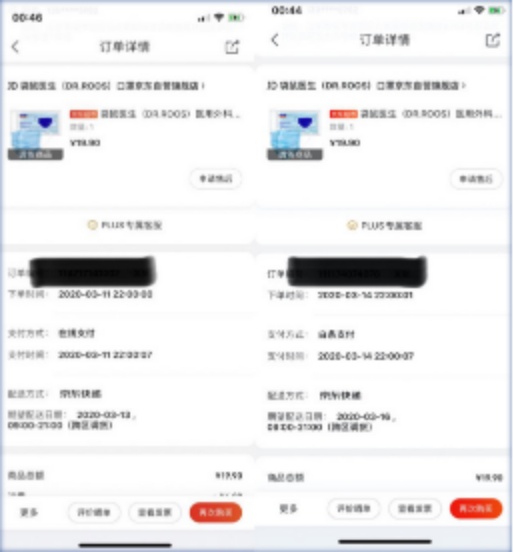This screenshot has width=514, height=552.
Task: Tap red 再次购买 button on left
Action: [x=216, y=512]
